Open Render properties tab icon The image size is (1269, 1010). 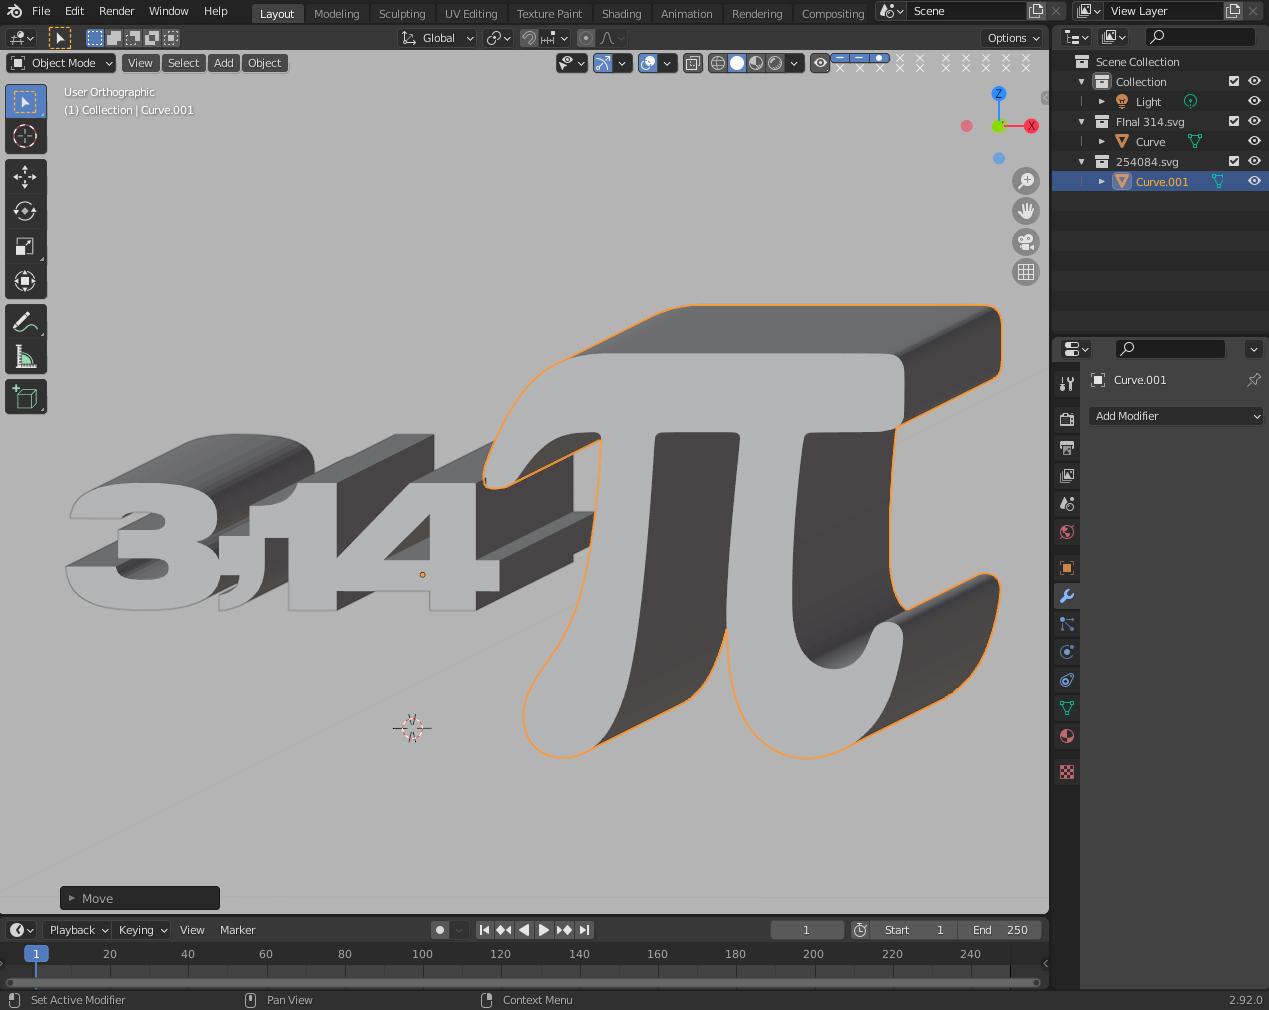pos(1067,420)
